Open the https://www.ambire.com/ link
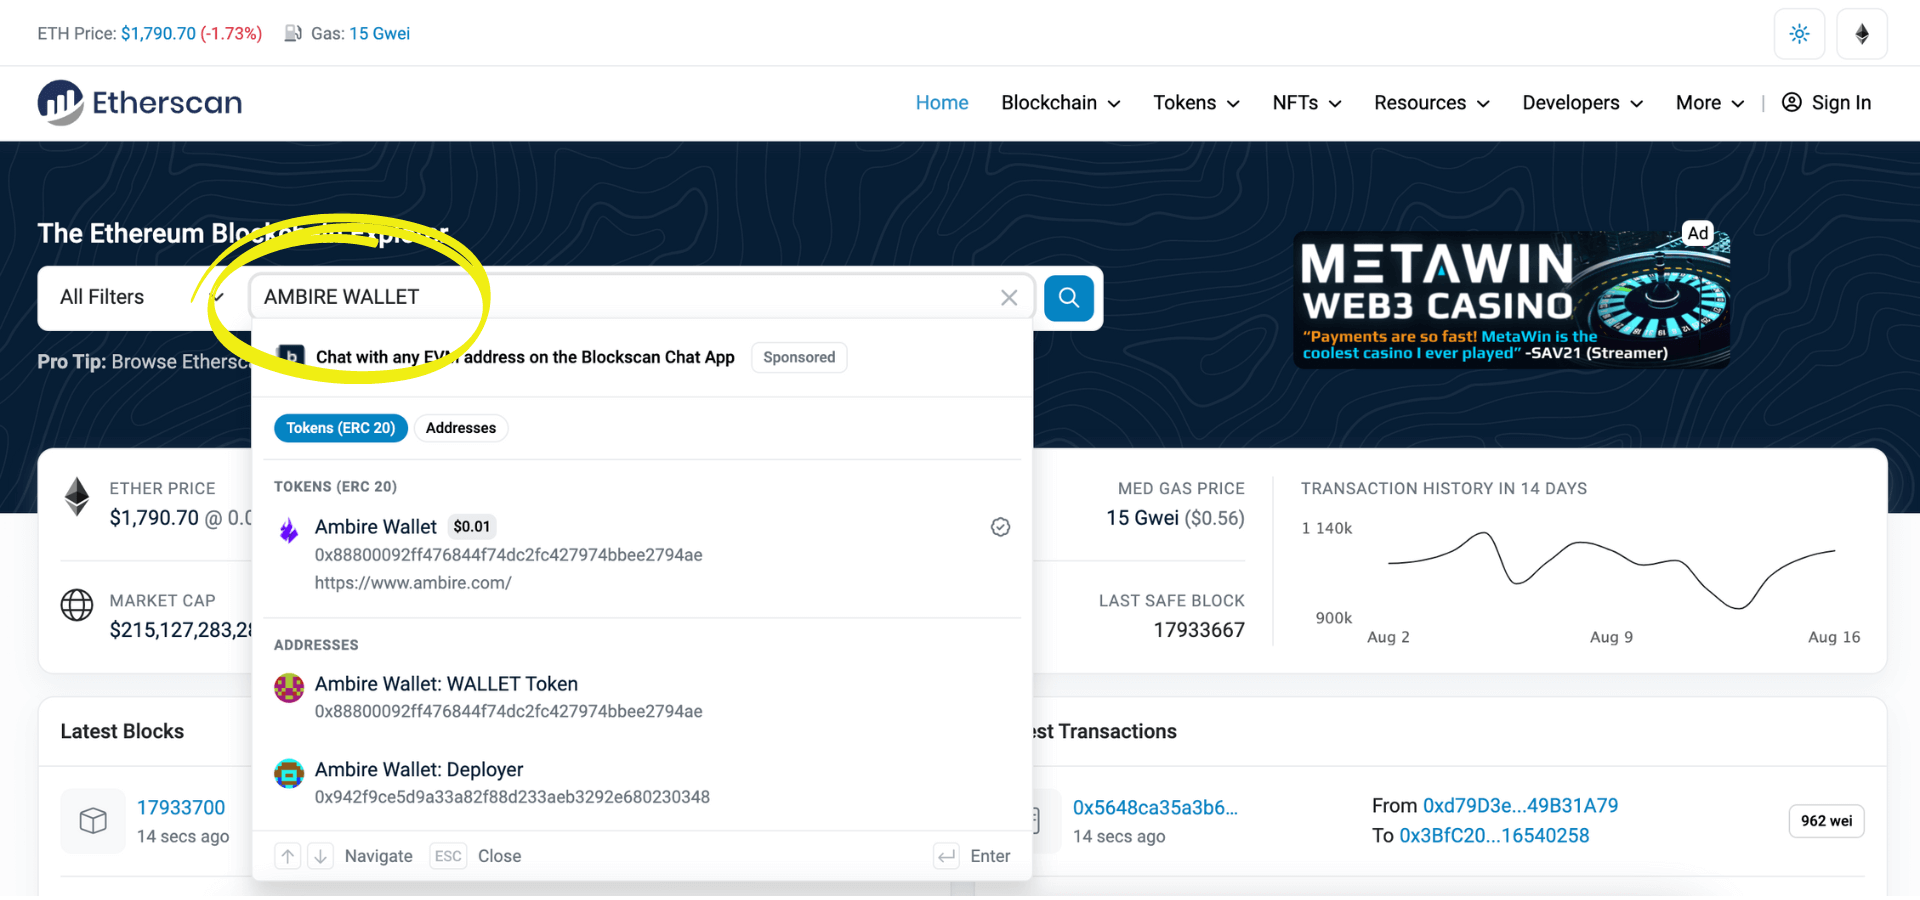 [414, 582]
